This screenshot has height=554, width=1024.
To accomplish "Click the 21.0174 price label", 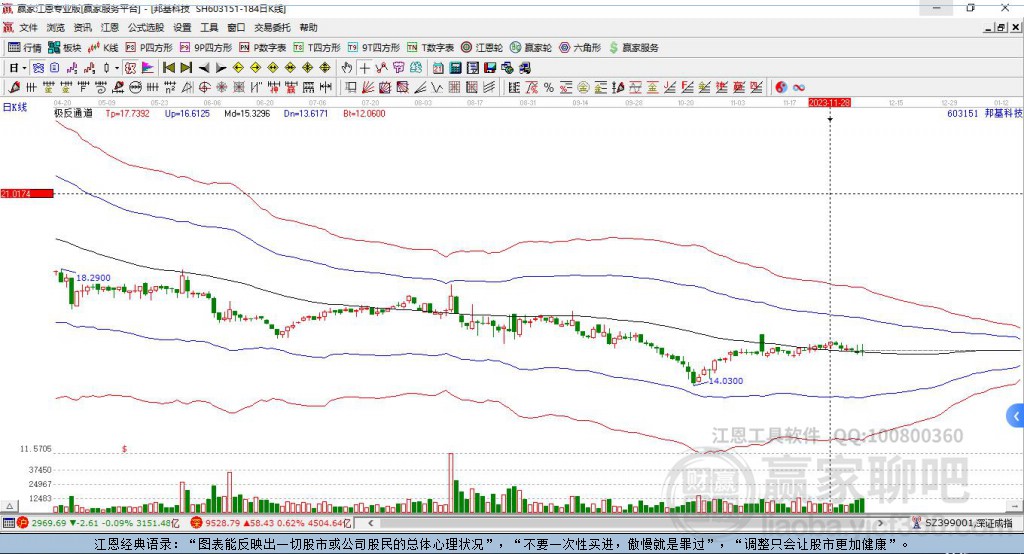I will (27, 193).
